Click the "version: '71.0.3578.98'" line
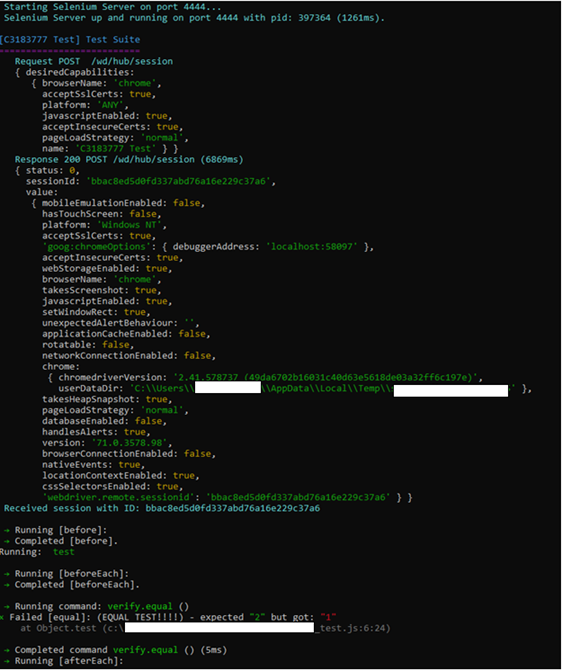 click(107, 443)
